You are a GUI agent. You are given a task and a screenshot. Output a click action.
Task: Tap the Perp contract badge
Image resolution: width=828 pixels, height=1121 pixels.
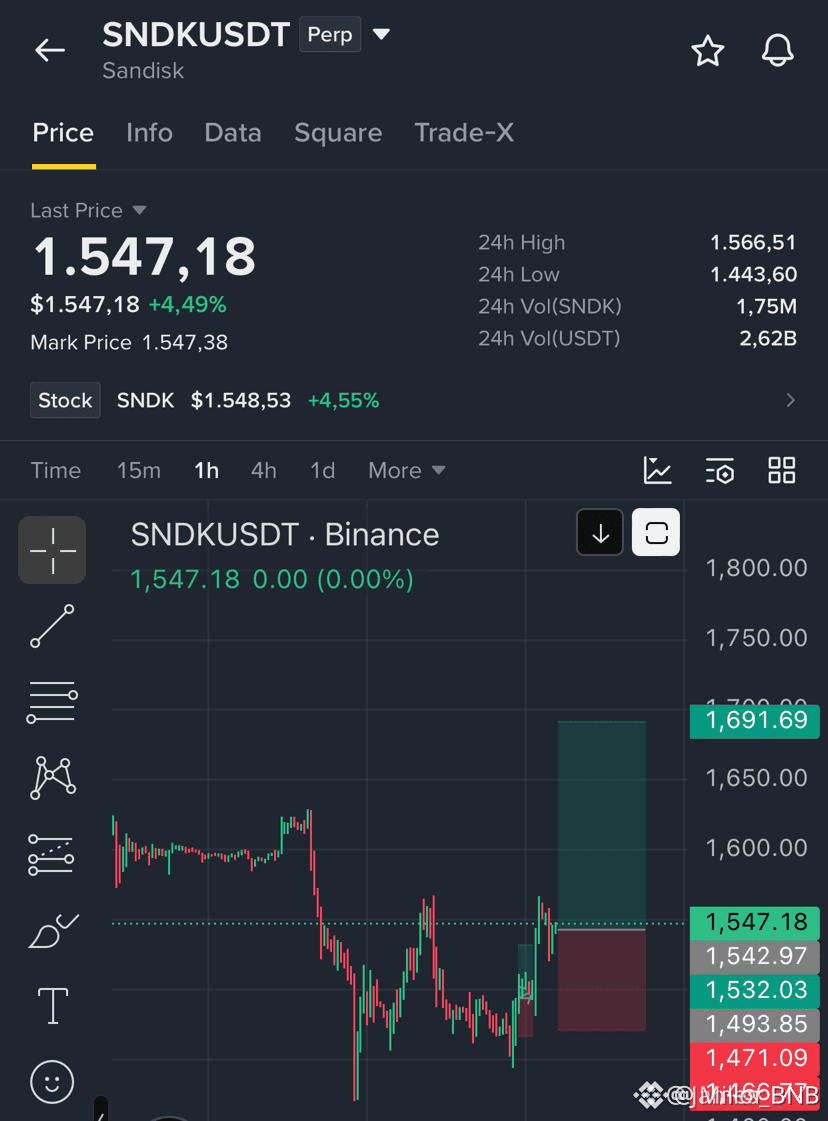330,34
